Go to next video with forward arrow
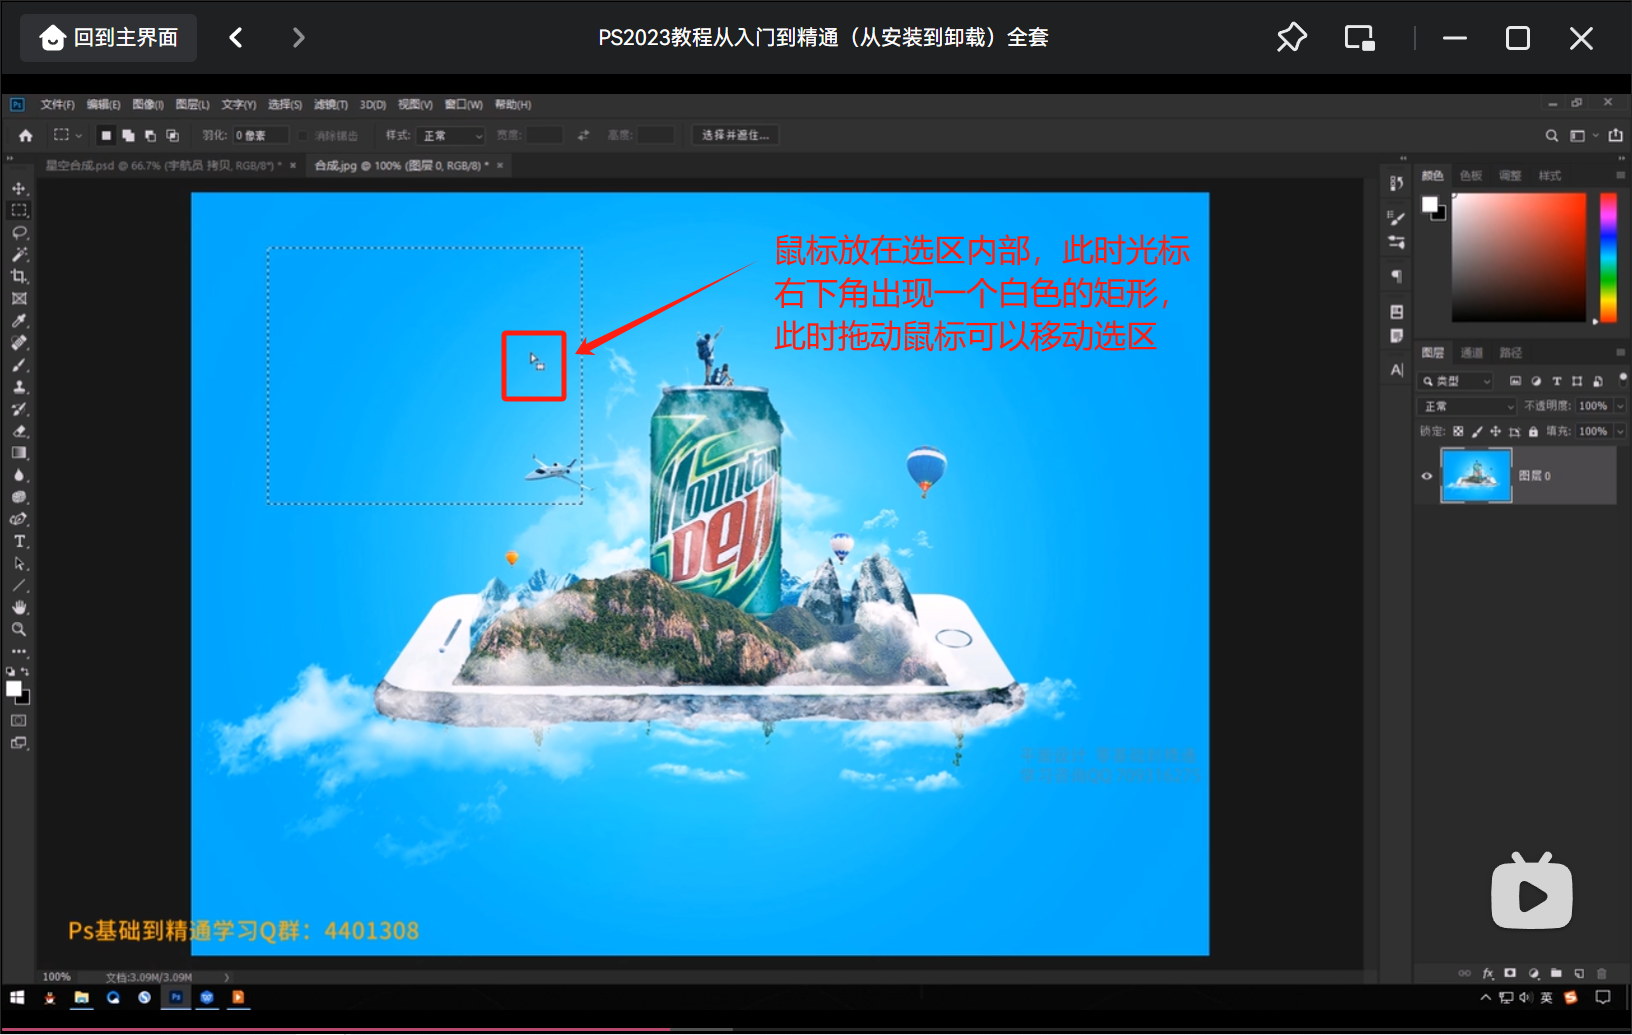Image resolution: width=1632 pixels, height=1035 pixels. pos(298,38)
